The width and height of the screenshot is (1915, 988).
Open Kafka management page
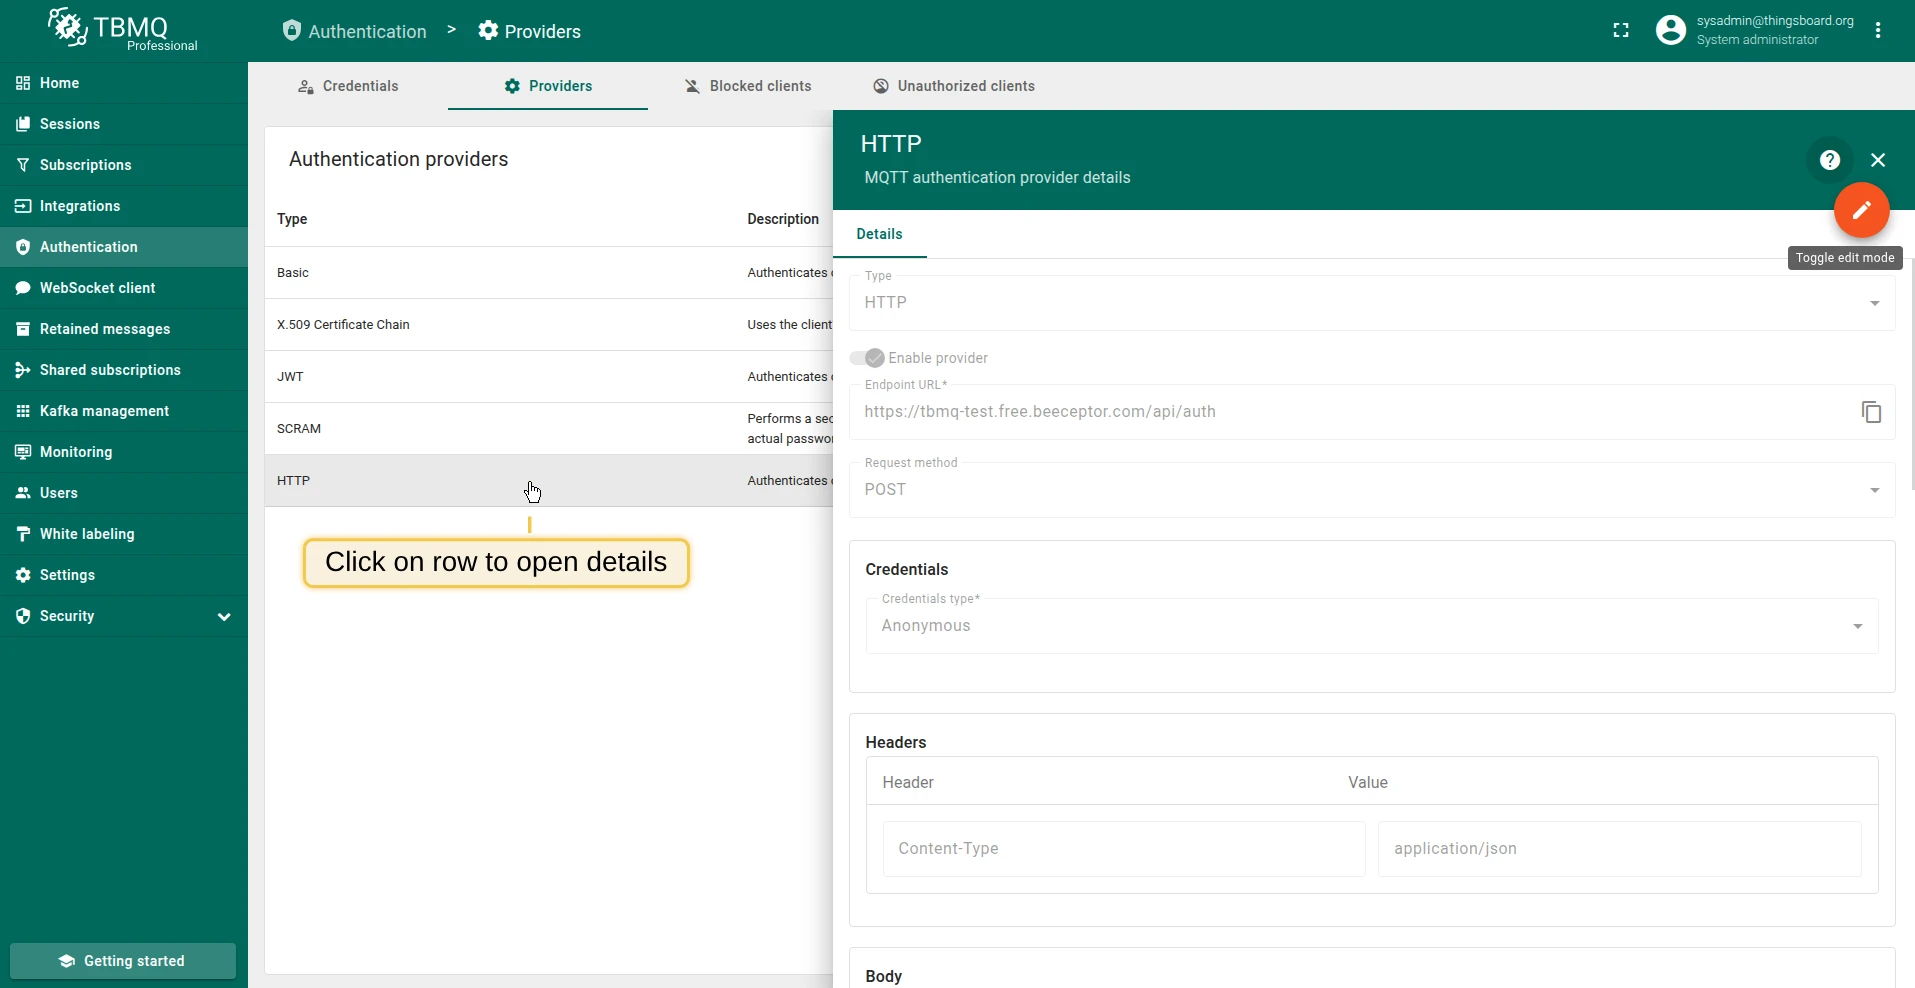(x=124, y=411)
